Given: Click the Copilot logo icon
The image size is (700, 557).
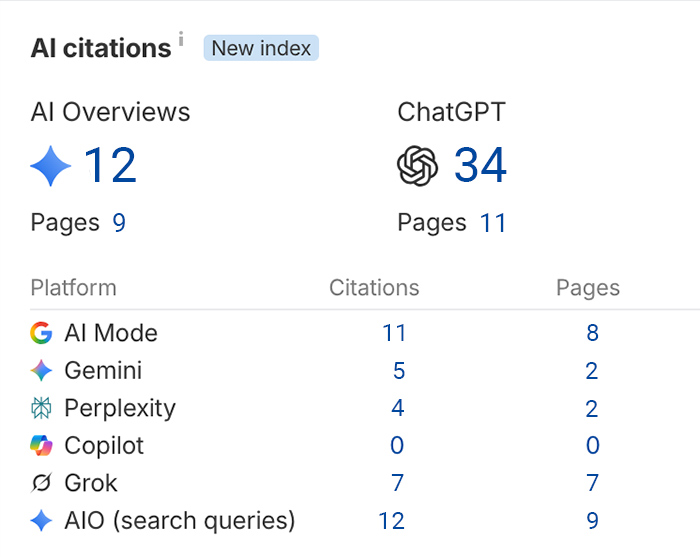Looking at the screenshot, I should tap(41, 445).
